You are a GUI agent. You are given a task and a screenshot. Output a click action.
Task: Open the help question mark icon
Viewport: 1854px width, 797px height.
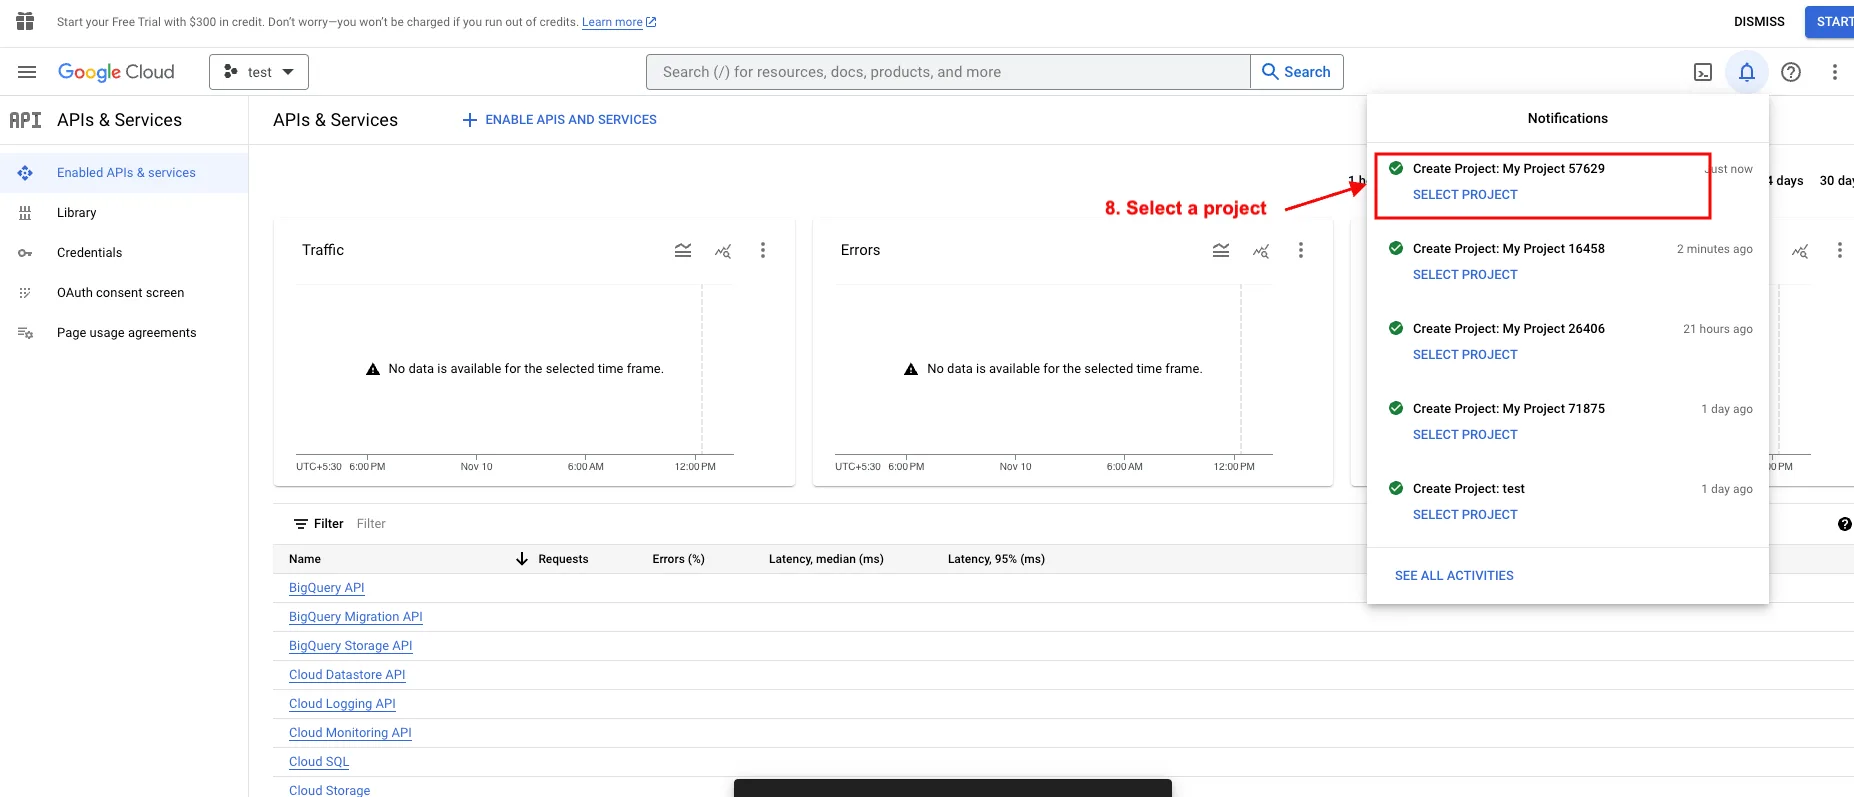(x=1791, y=72)
